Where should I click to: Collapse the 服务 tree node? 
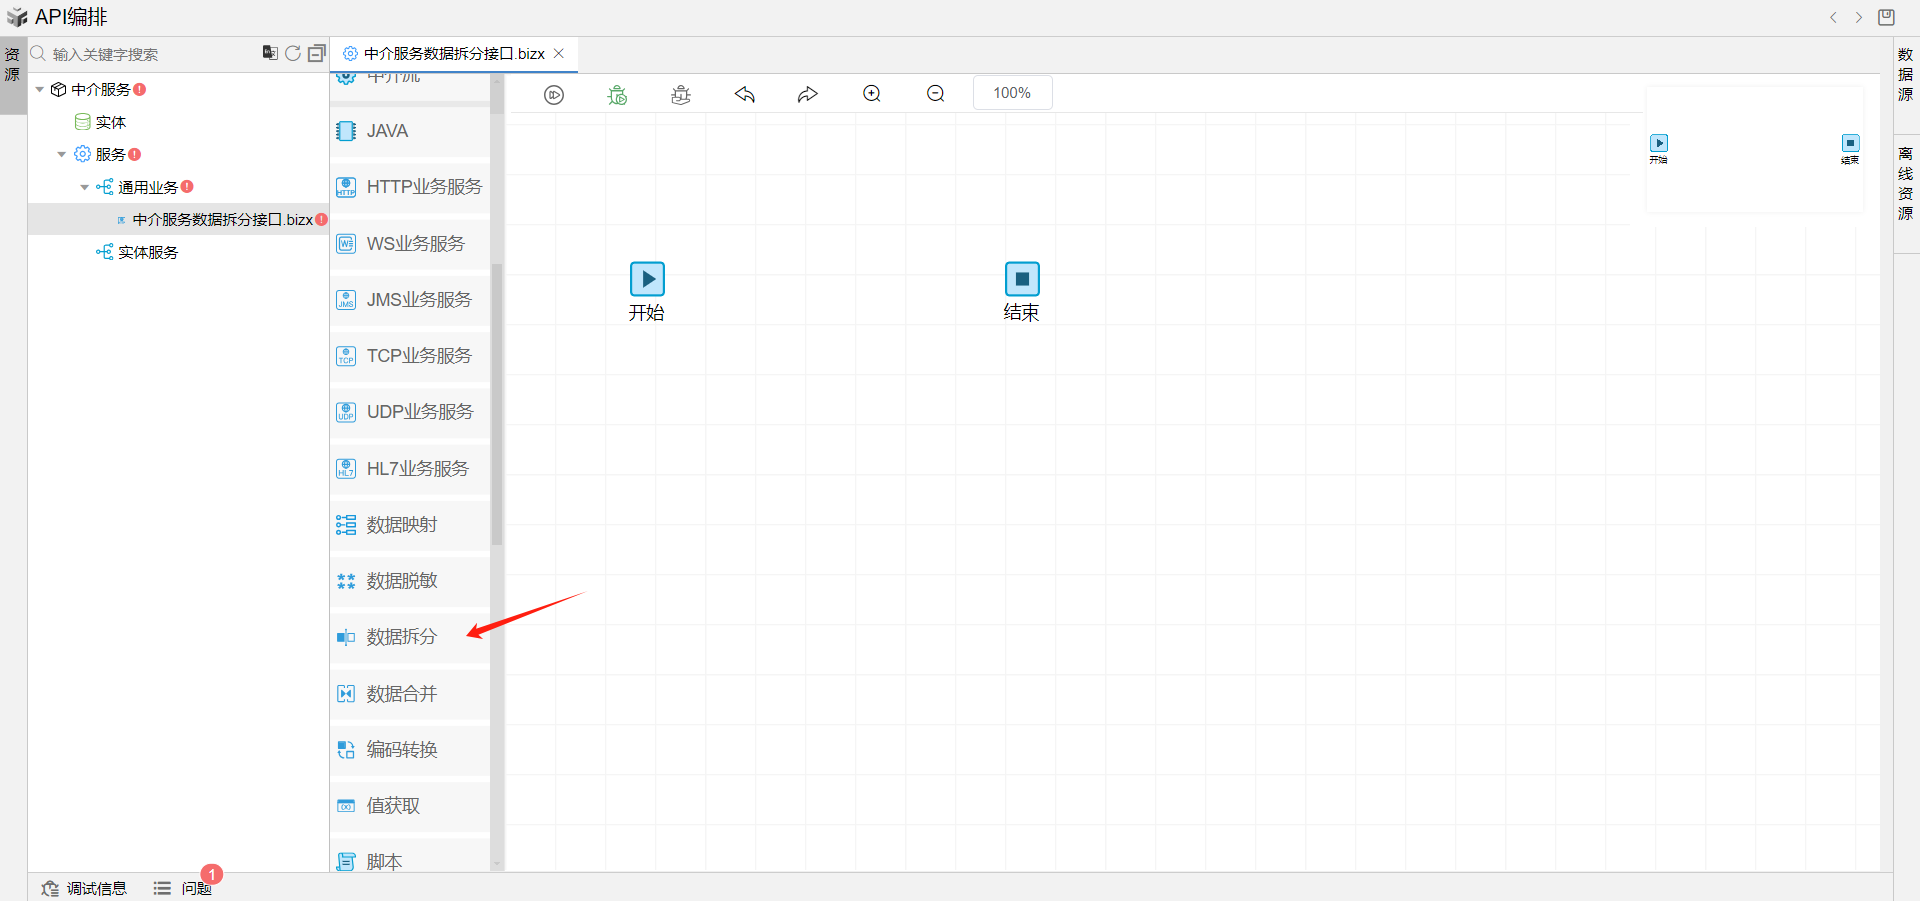pyautogui.click(x=62, y=155)
